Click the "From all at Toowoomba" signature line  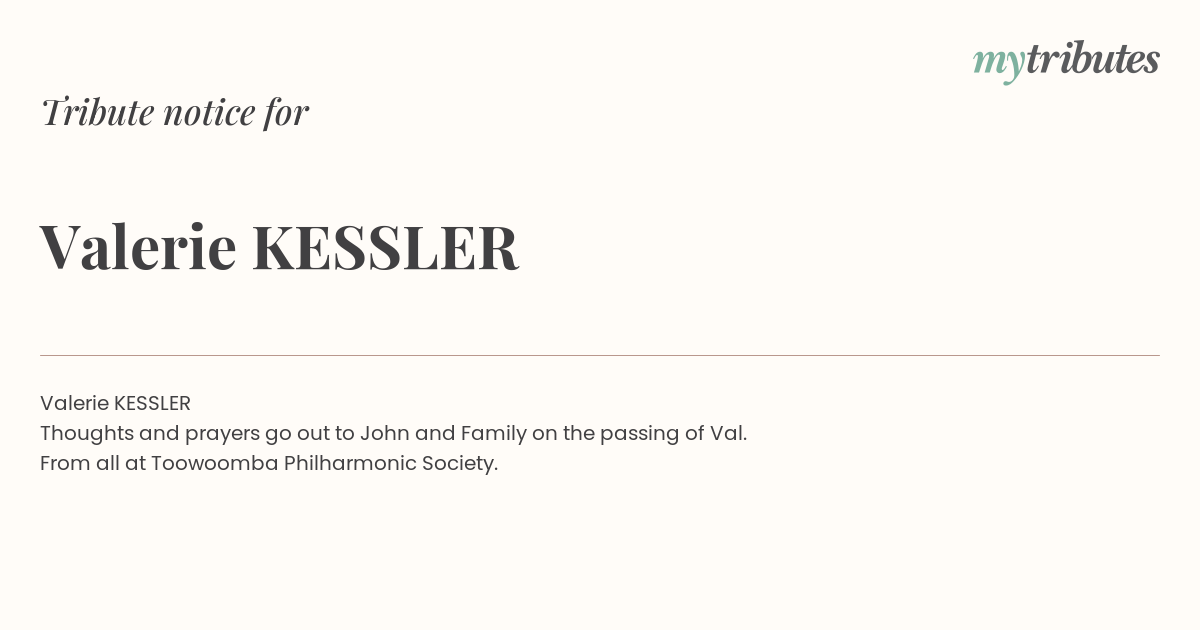269,463
